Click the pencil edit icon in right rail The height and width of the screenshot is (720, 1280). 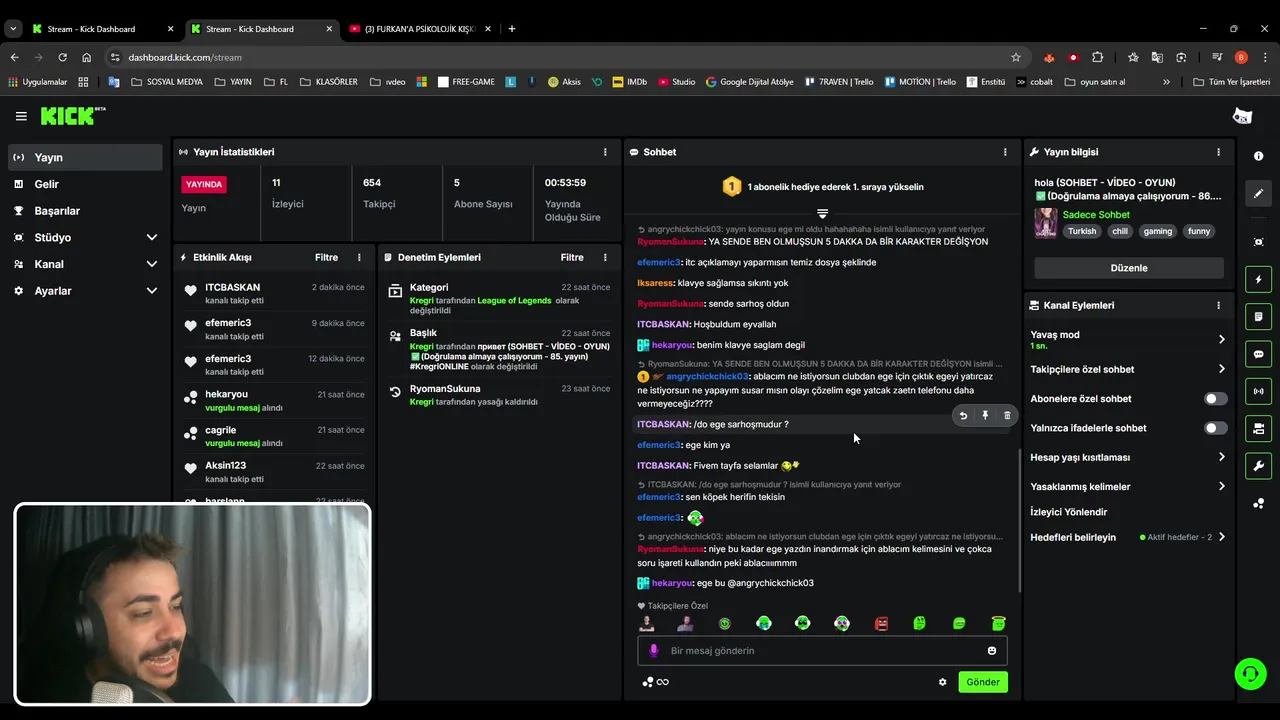pyautogui.click(x=1258, y=193)
